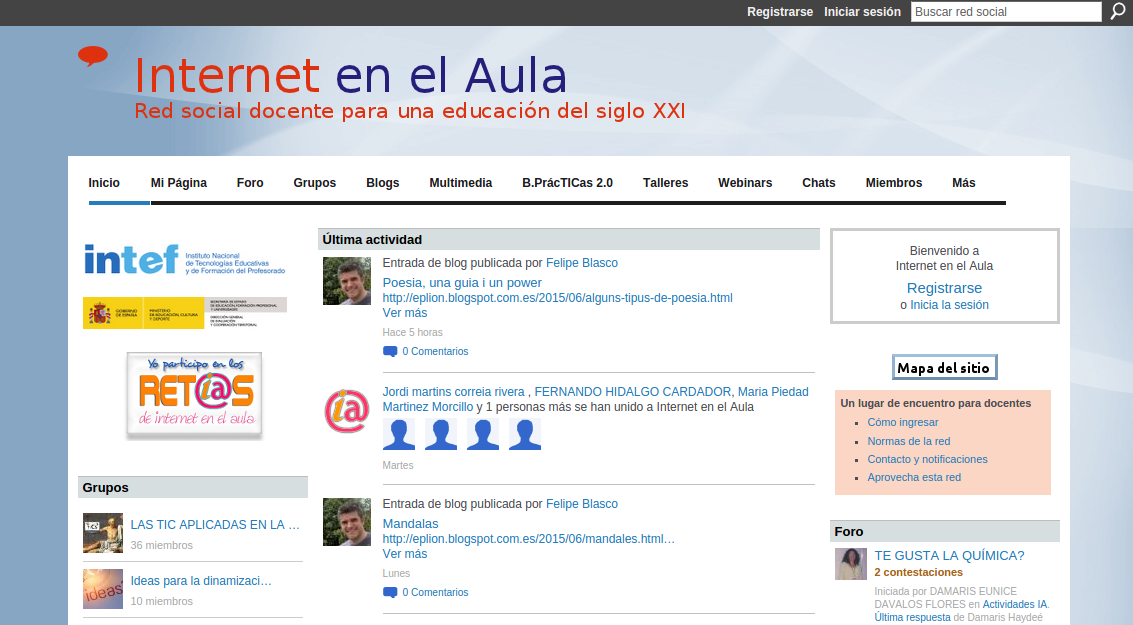Focus the 'Buscar red social' search field
Screen dimensions: 1133x625
[1005, 12]
